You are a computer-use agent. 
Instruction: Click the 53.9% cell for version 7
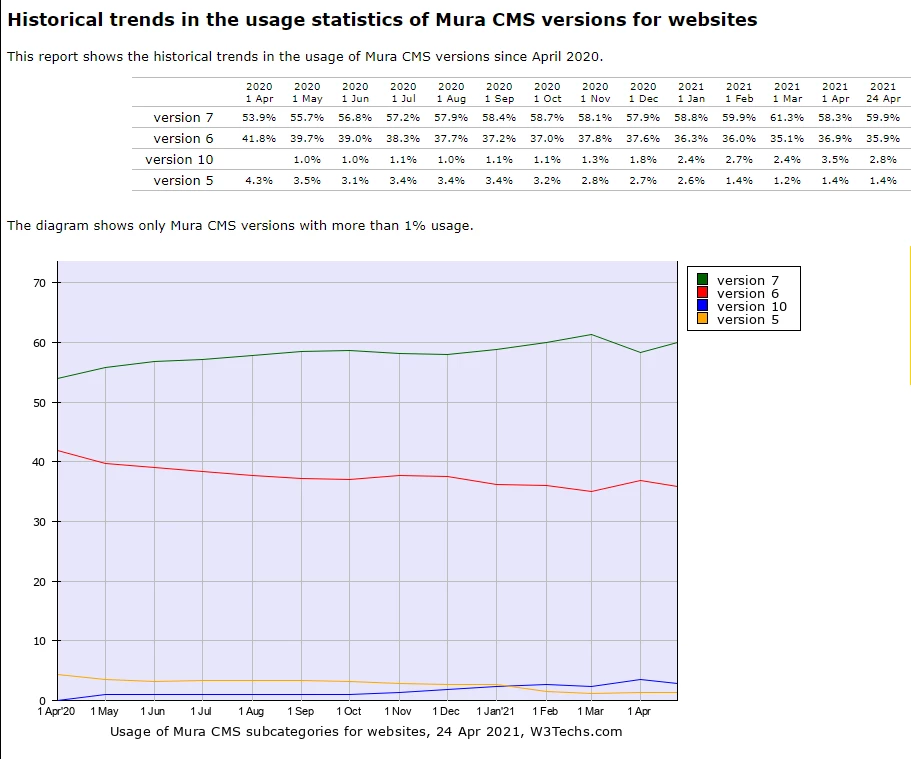coord(259,117)
